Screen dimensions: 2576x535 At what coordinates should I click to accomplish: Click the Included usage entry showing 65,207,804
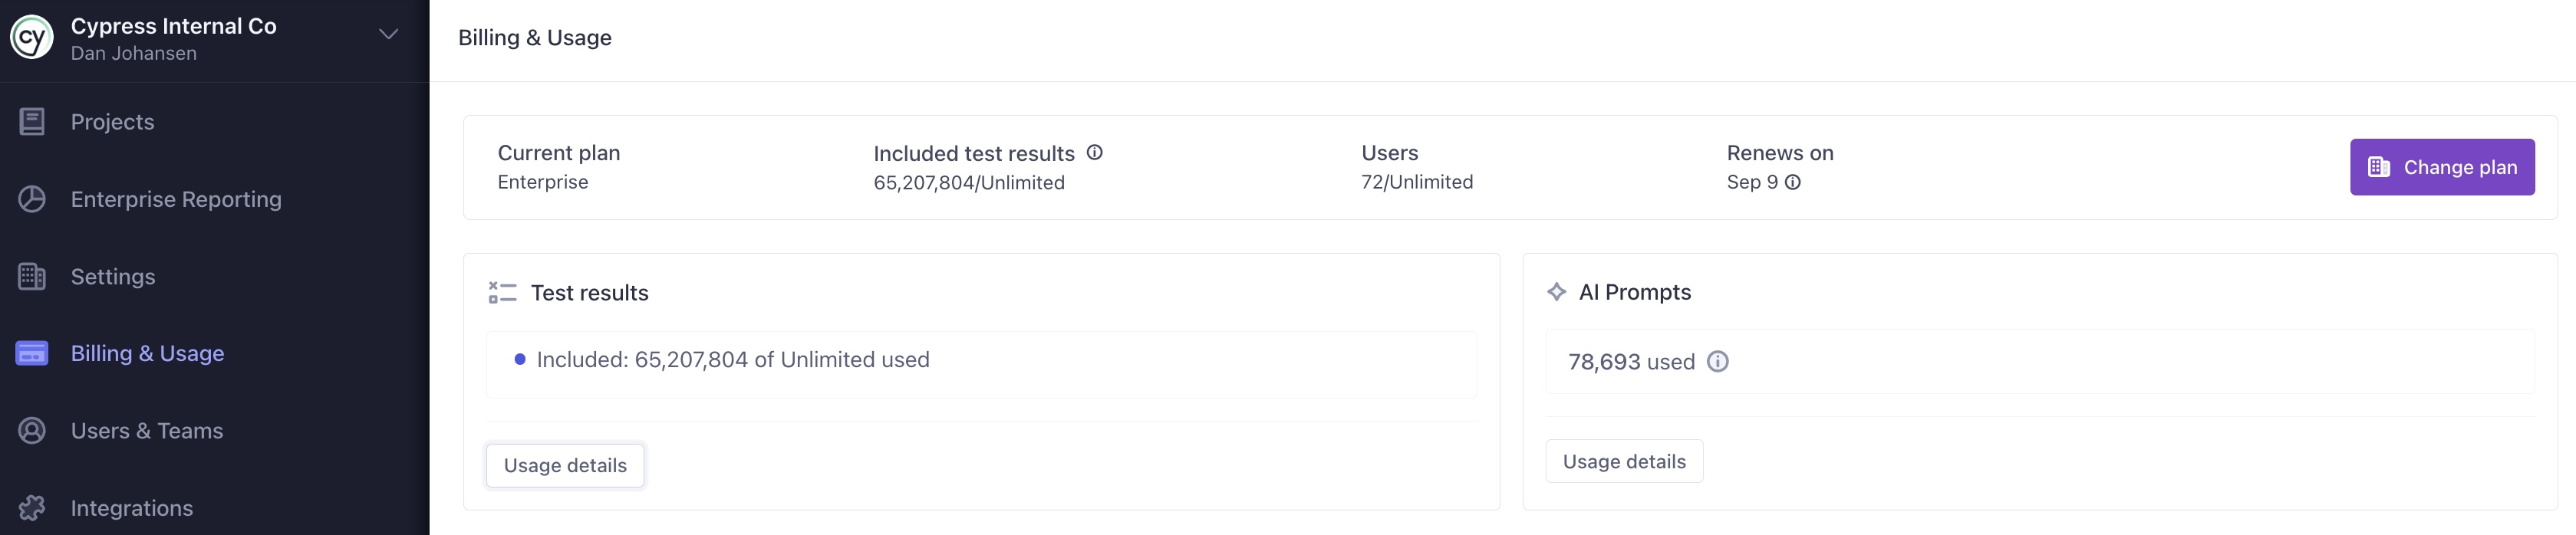732,359
